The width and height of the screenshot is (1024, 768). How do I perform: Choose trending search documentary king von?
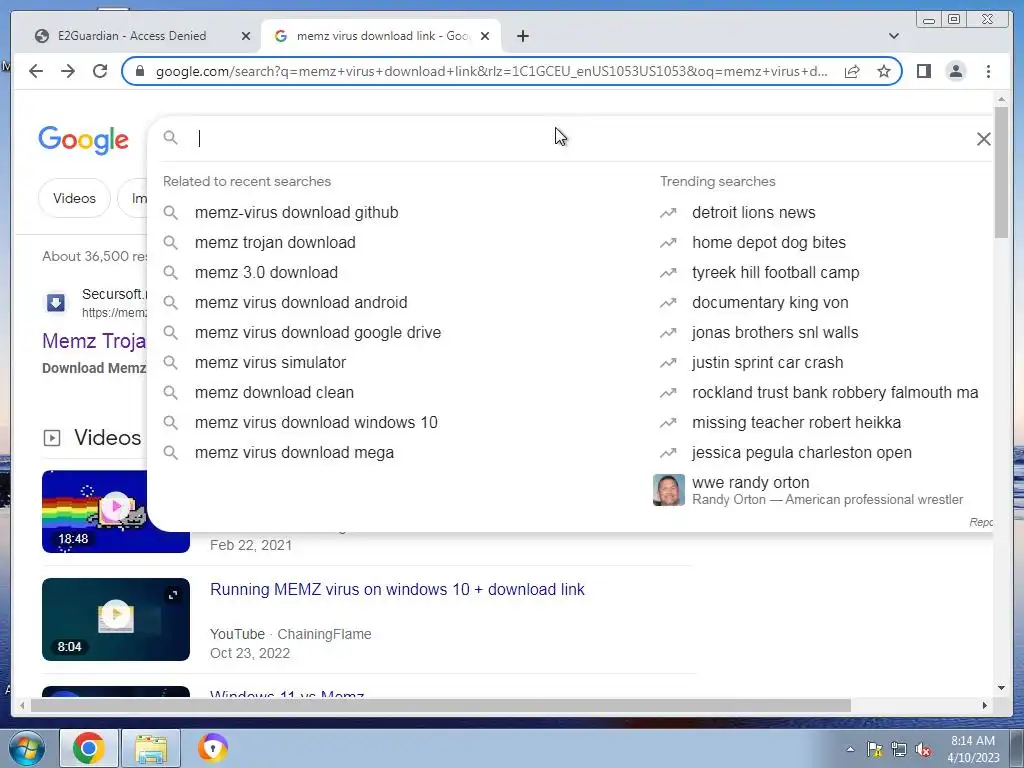click(769, 302)
